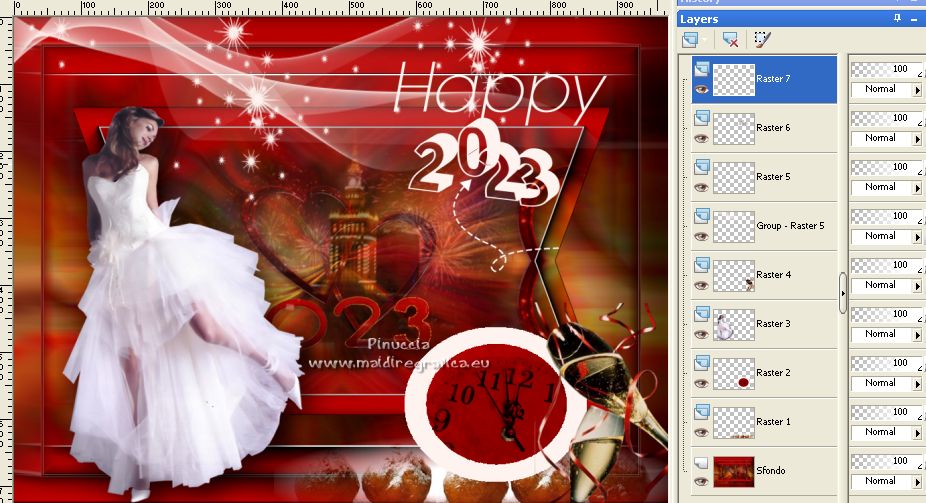Minimize the Layers panel with dash button
Viewport: 926px width, 503px height.
pyautogui.click(x=914, y=19)
